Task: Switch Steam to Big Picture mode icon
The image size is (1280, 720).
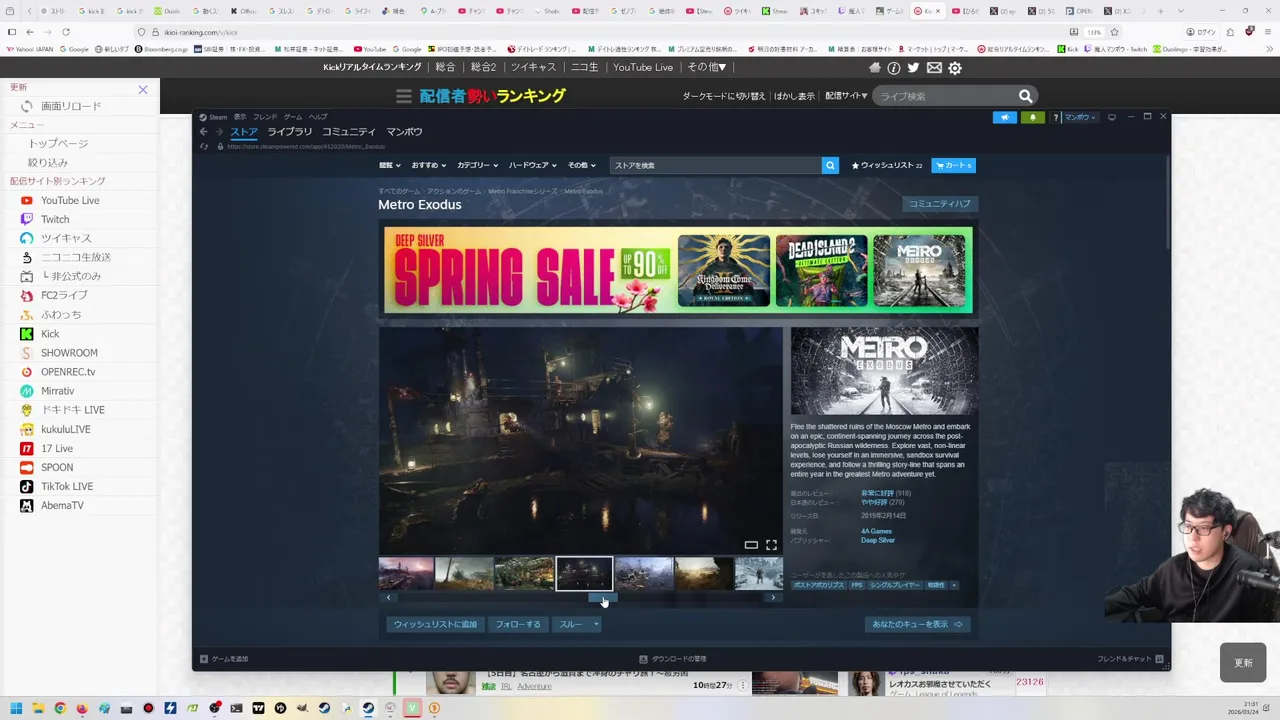Action: tap(1111, 117)
